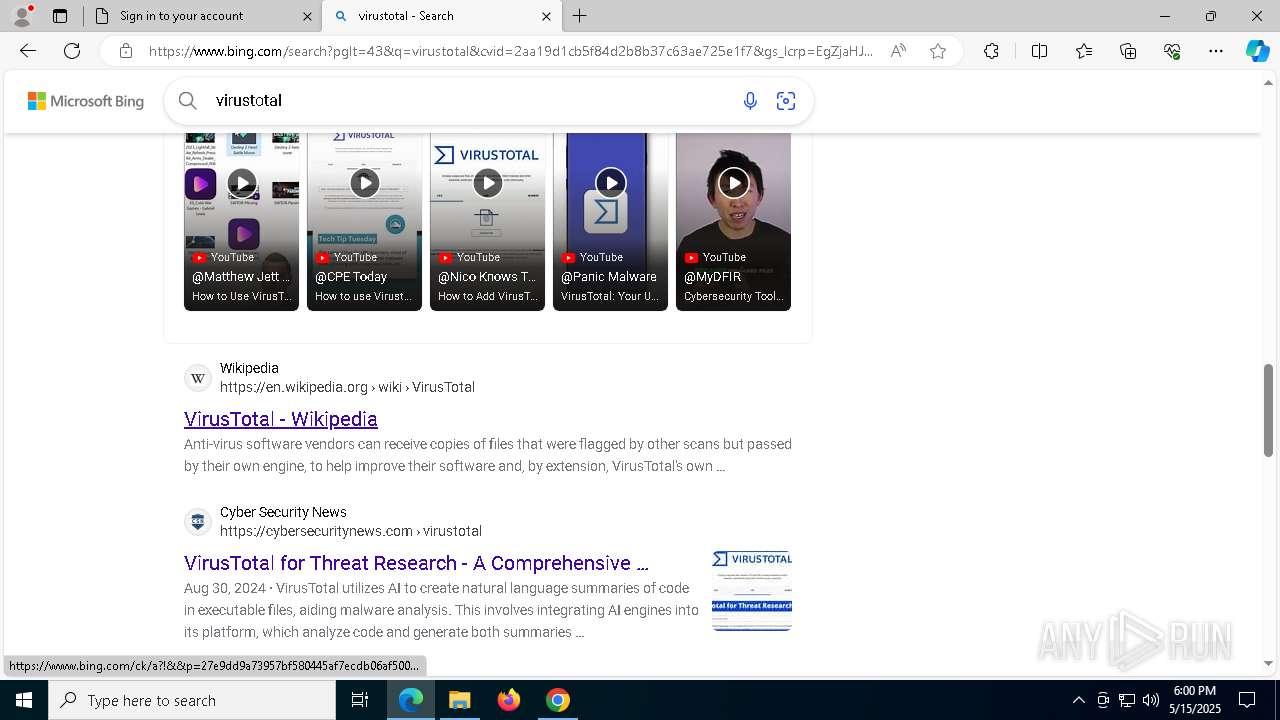The image size is (1280, 720).
Task: Play the @Panic Malware video
Action: click(x=610, y=183)
